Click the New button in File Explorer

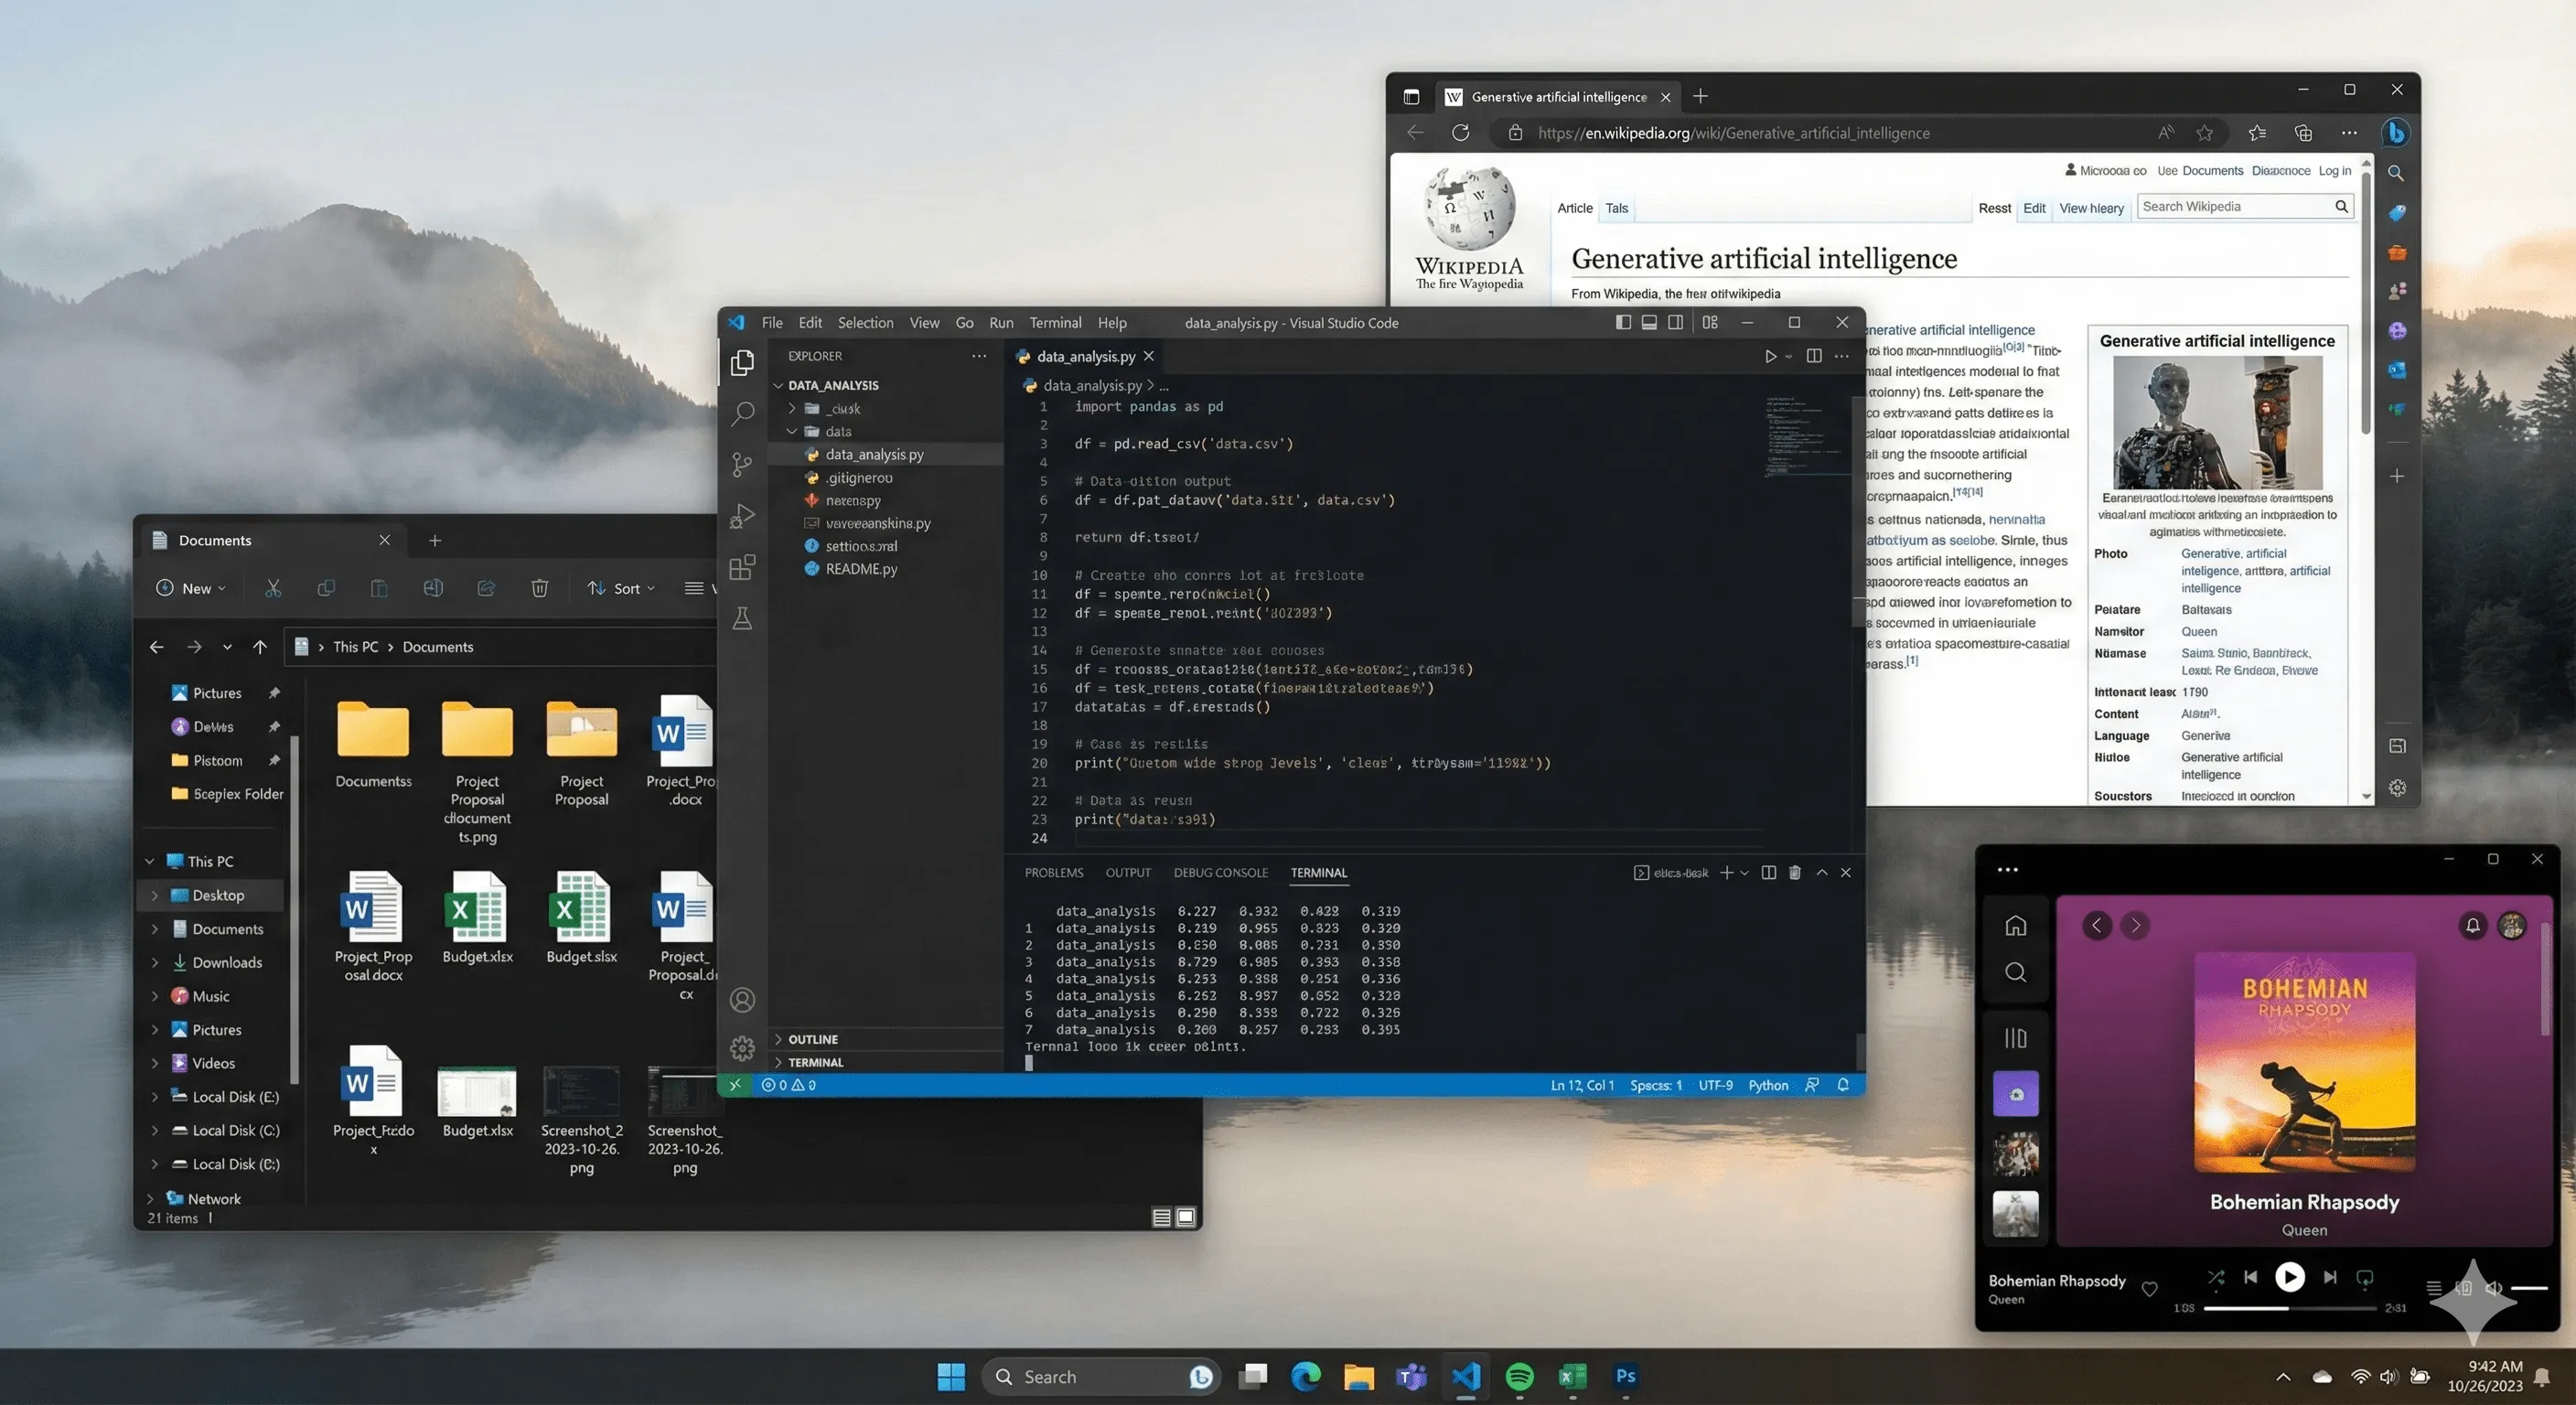click(x=191, y=588)
